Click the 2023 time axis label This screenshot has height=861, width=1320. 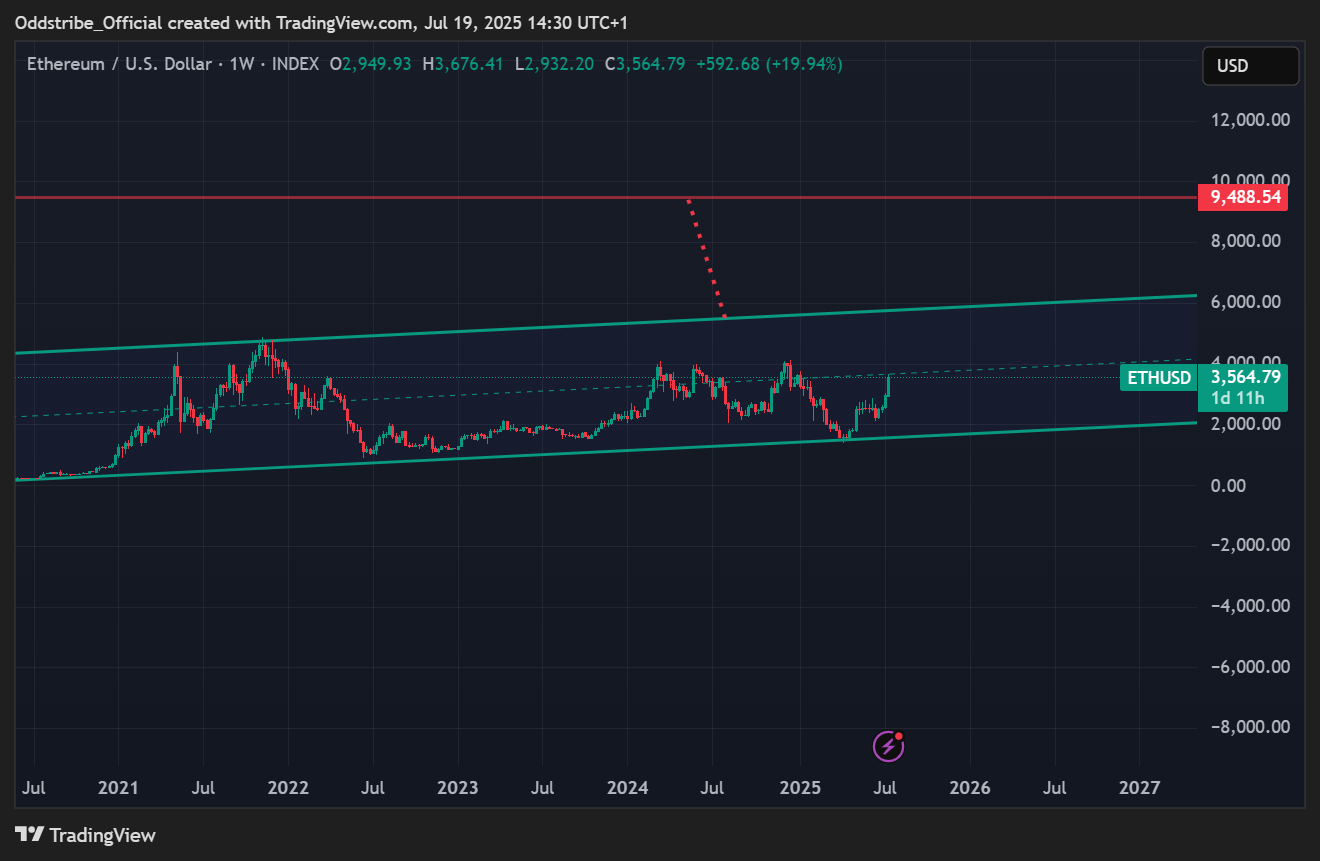(x=458, y=788)
